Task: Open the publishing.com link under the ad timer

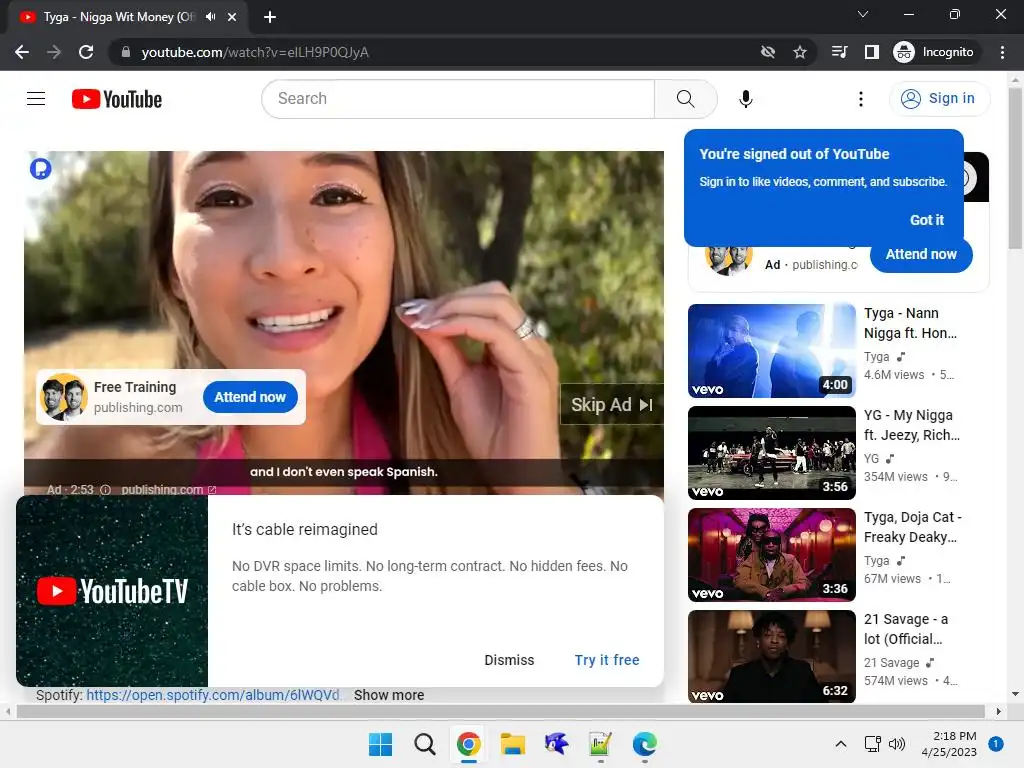Action: pos(168,490)
